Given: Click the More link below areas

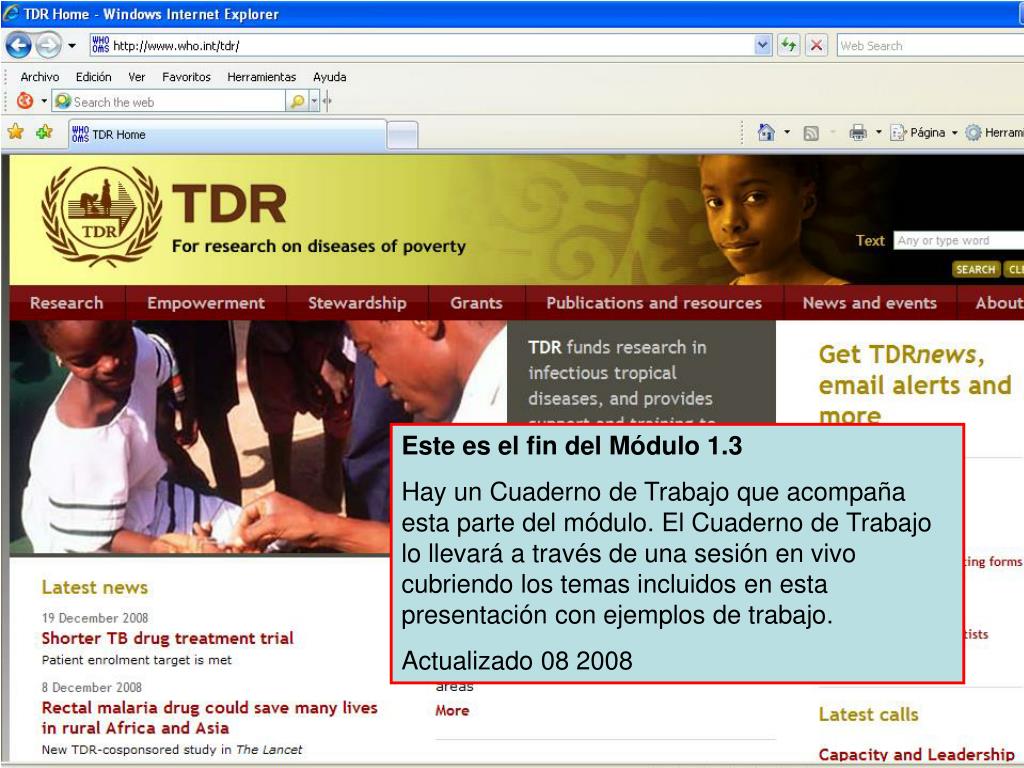Looking at the screenshot, I should pos(452,711).
